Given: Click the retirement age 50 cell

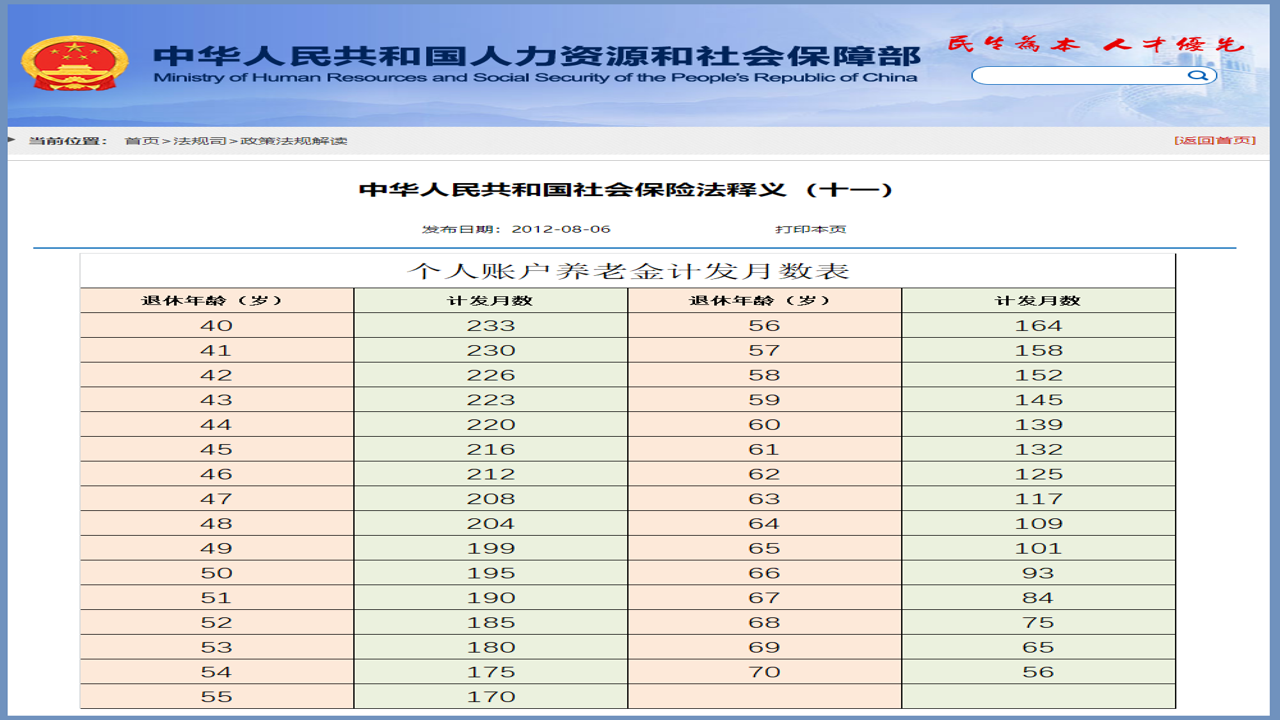Looking at the screenshot, I should (217, 573).
